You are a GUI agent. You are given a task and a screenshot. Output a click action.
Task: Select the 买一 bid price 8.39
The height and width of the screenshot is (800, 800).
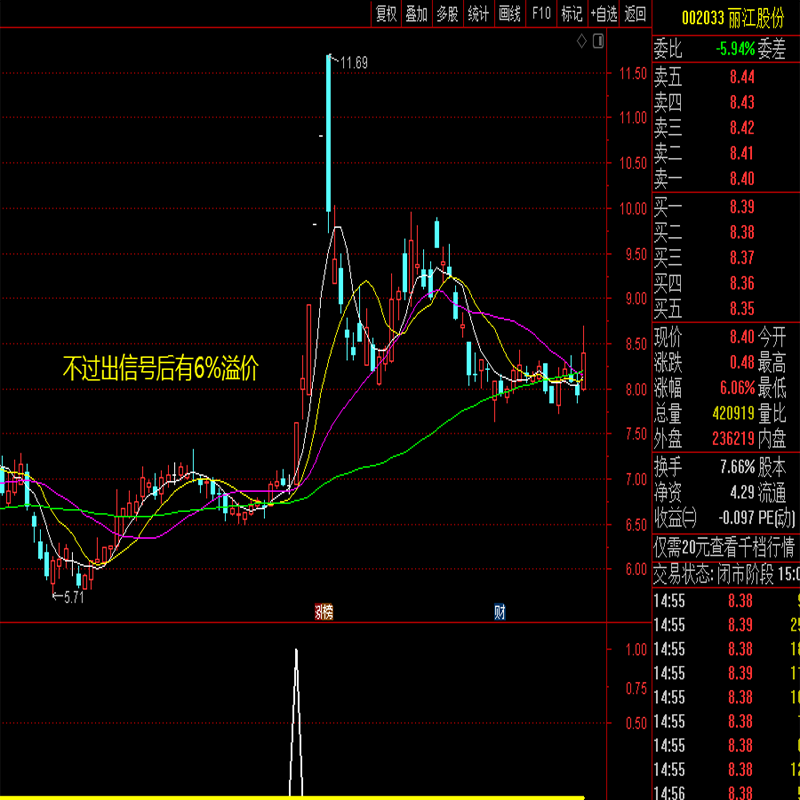click(741, 206)
